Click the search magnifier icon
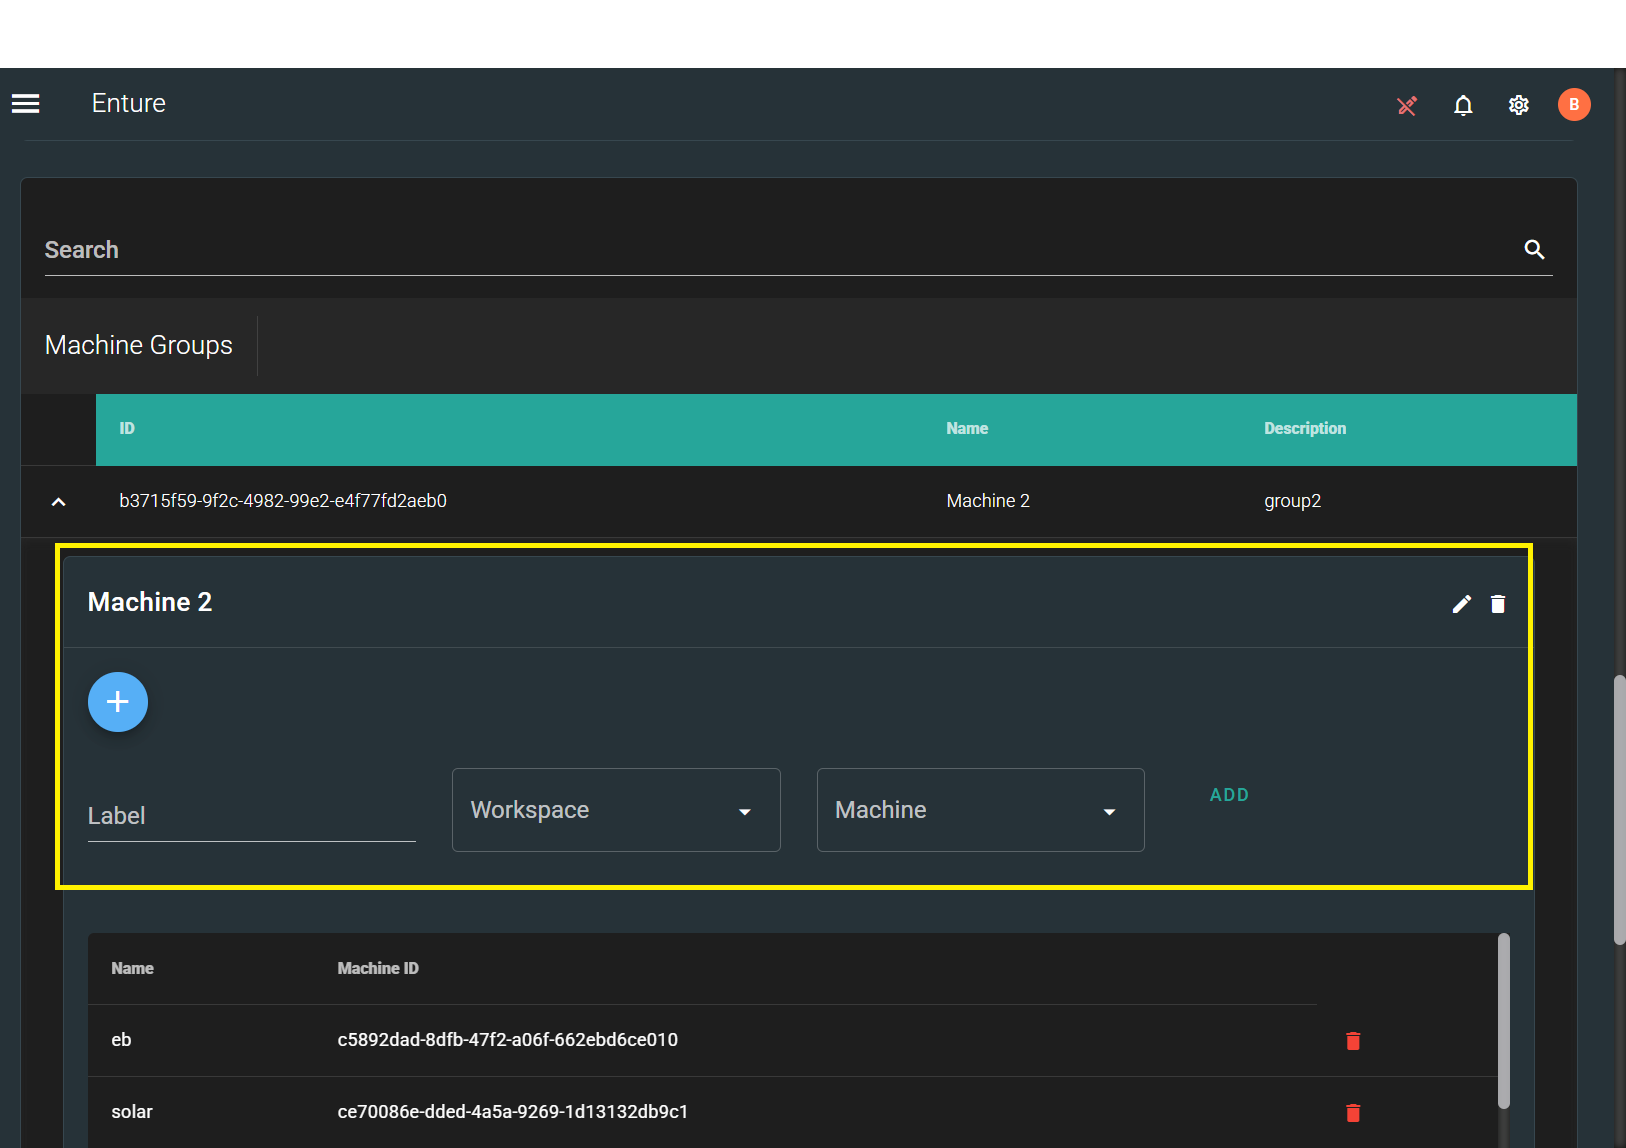The image size is (1626, 1148). (x=1534, y=250)
